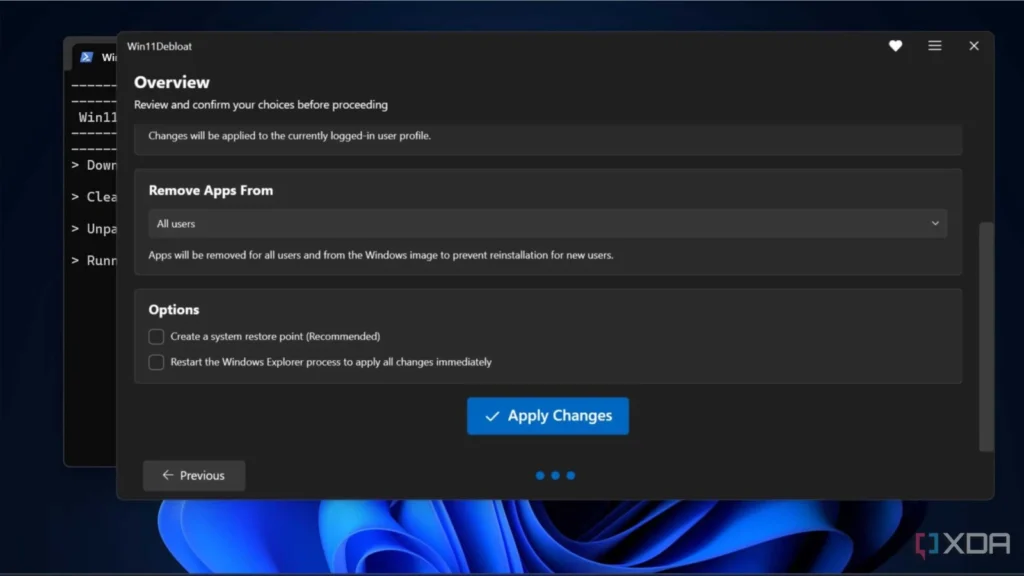Image resolution: width=1024 pixels, height=576 pixels.
Task: Open the All users dropdown
Action: [547, 223]
